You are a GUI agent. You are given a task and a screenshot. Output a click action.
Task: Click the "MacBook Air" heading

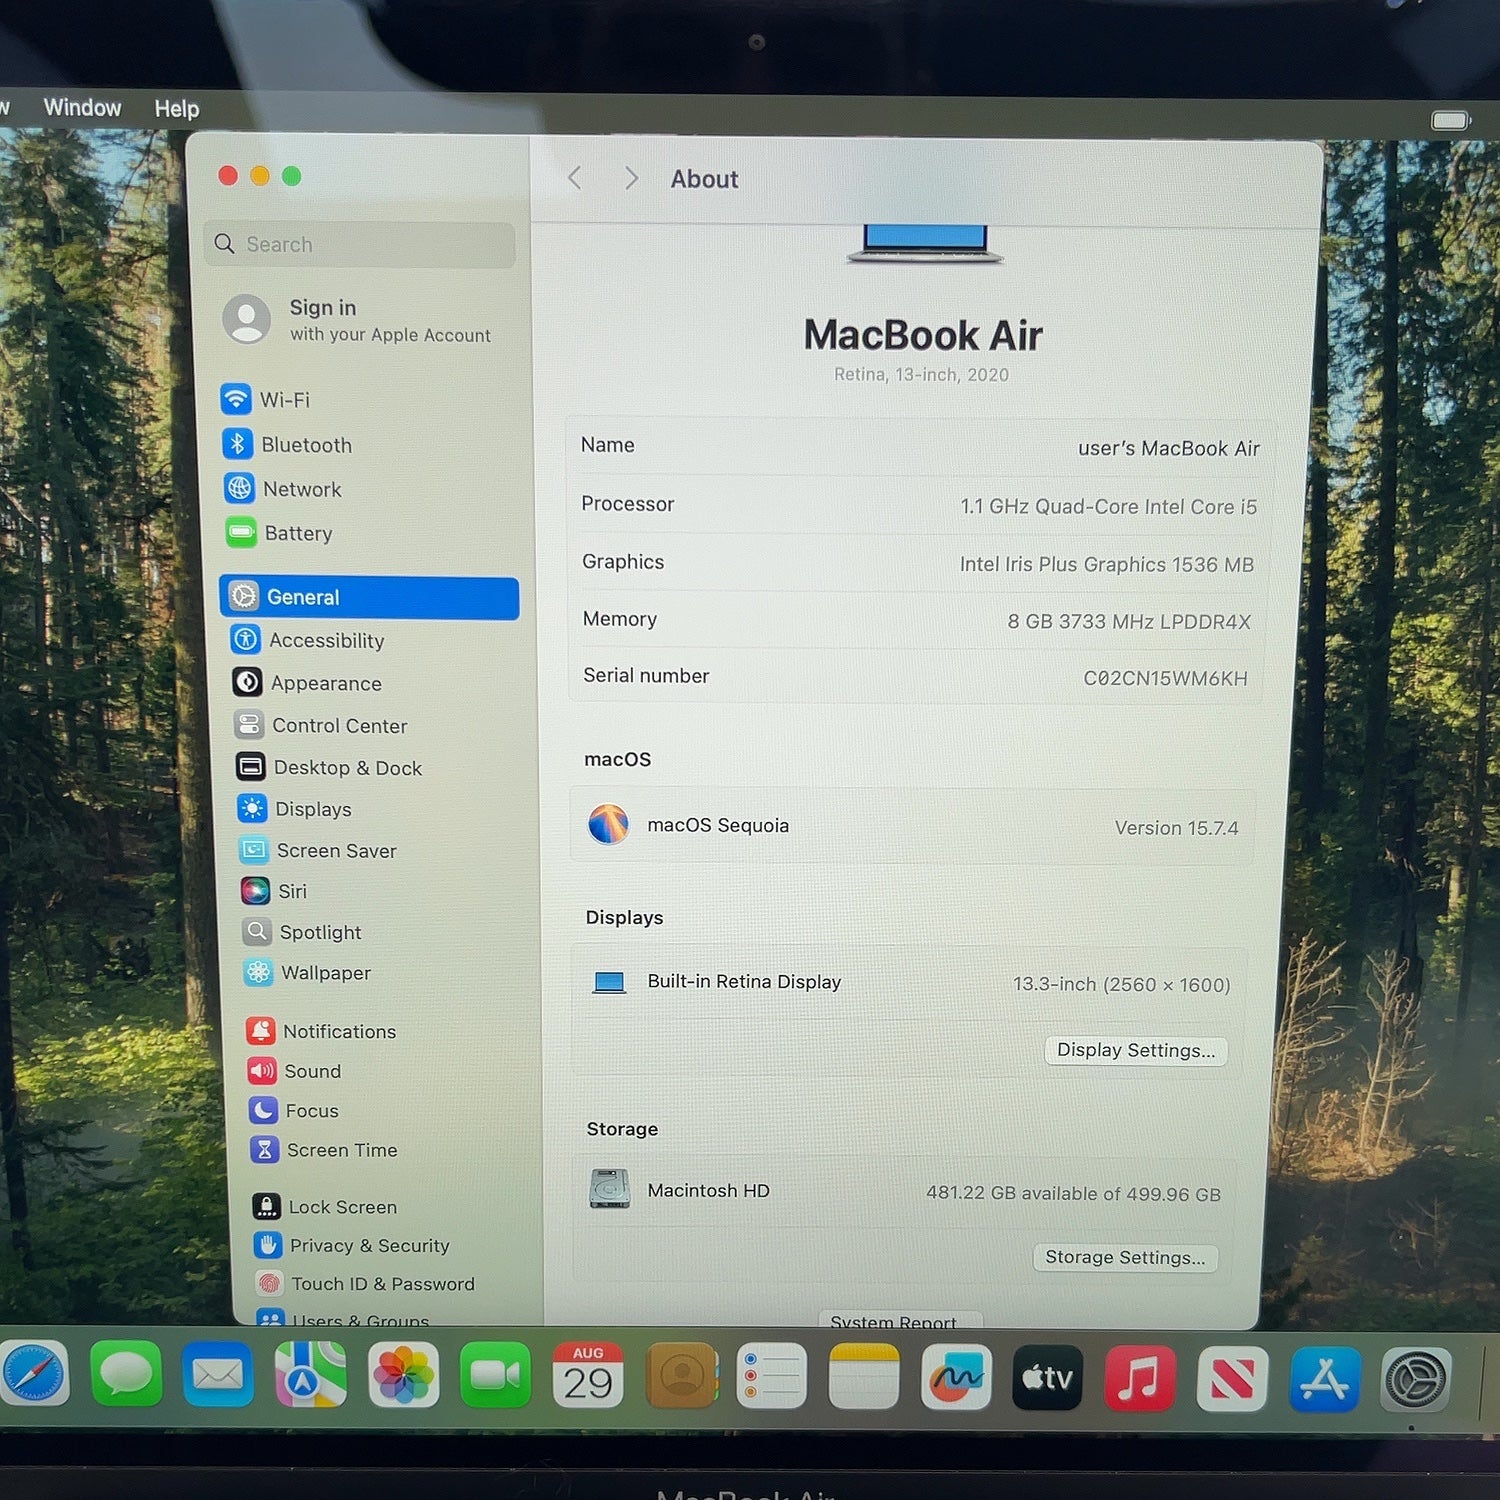[x=923, y=335]
